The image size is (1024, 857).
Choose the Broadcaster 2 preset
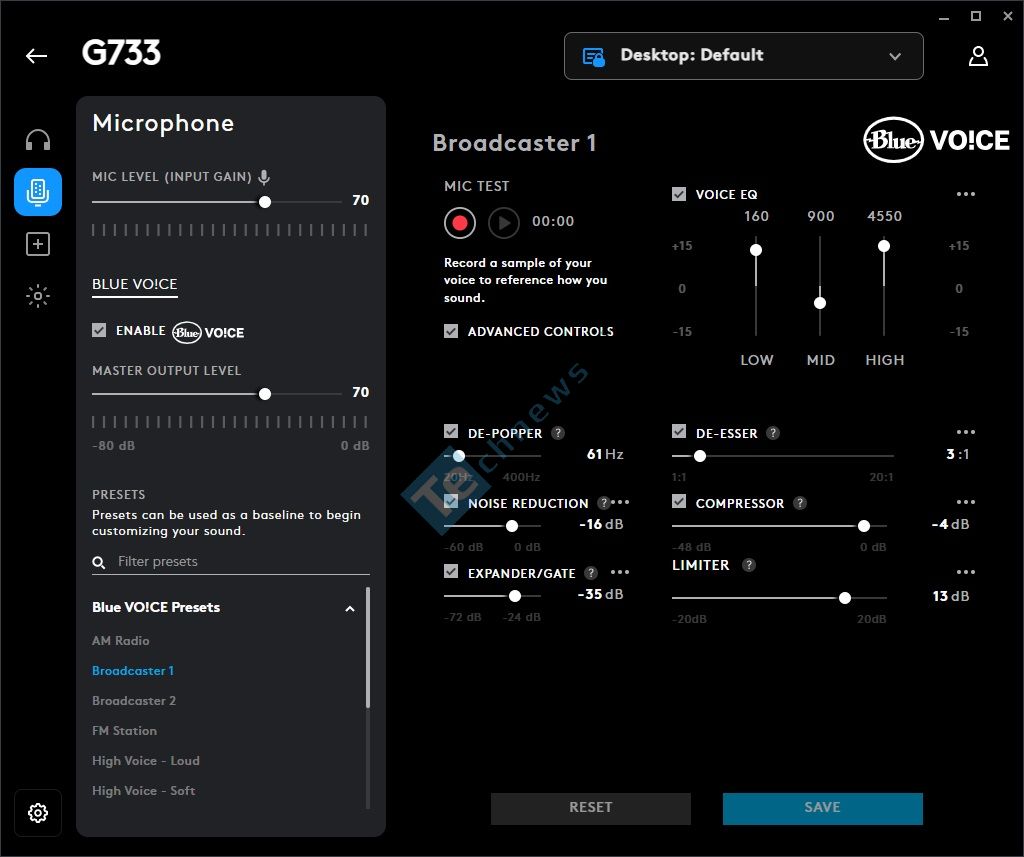tap(134, 701)
